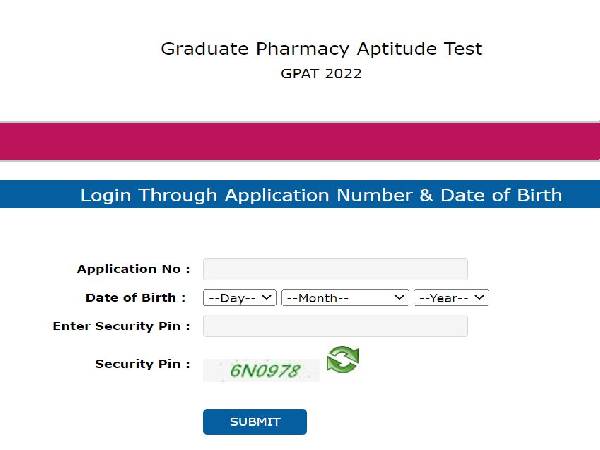Click the chevron on the Month dropdown
This screenshot has height=450, width=600.
[x=400, y=298]
